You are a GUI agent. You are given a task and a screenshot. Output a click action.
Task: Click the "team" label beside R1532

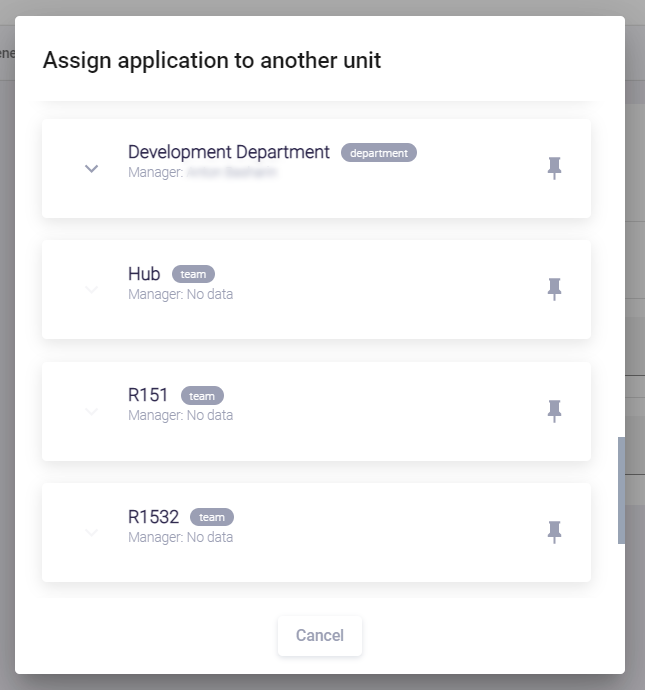pyautogui.click(x=212, y=517)
